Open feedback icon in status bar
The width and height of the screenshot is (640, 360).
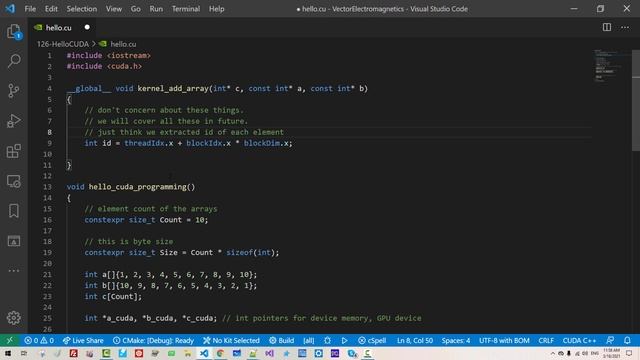pyautogui.click(x=610, y=340)
